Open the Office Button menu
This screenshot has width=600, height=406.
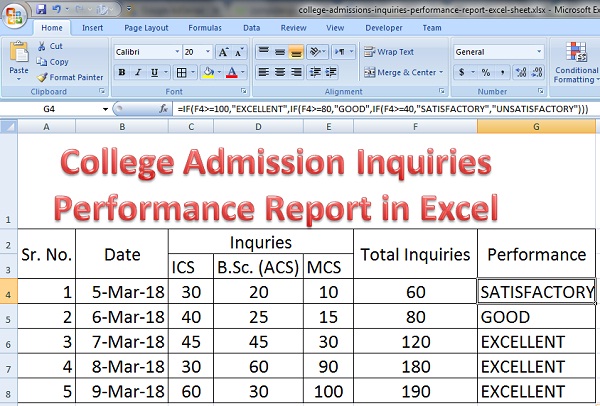pos(14,16)
